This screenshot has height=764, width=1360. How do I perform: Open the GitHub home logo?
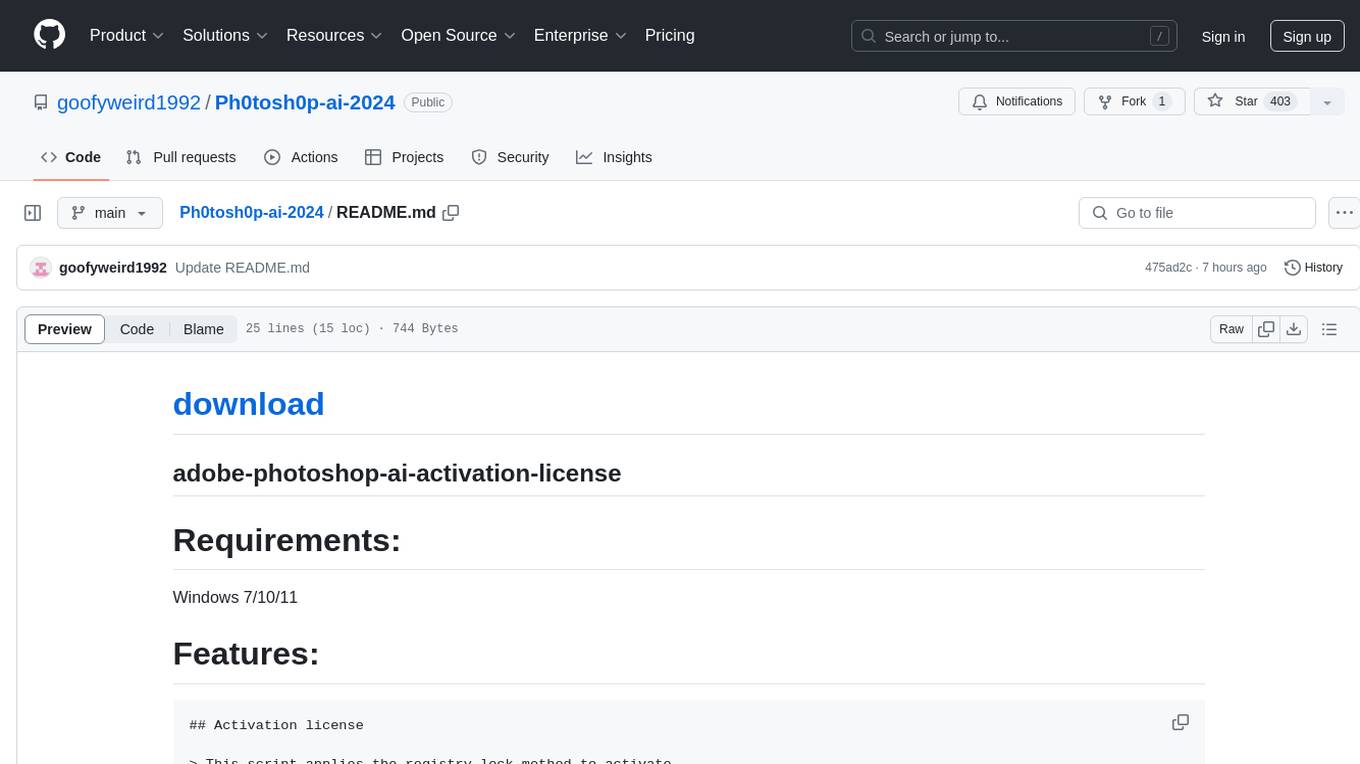pyautogui.click(x=49, y=35)
